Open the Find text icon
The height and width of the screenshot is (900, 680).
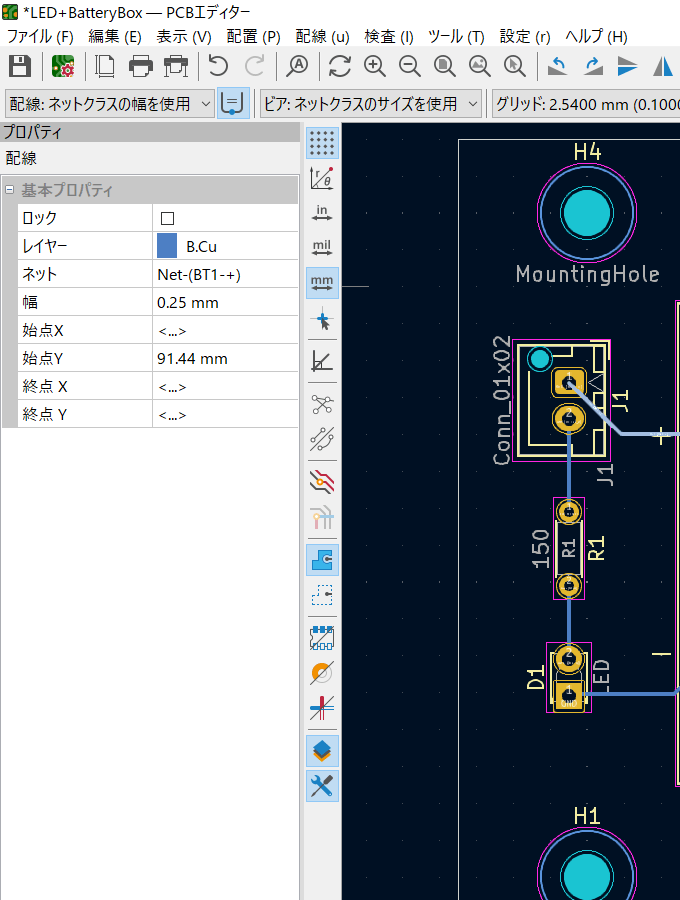[297, 67]
